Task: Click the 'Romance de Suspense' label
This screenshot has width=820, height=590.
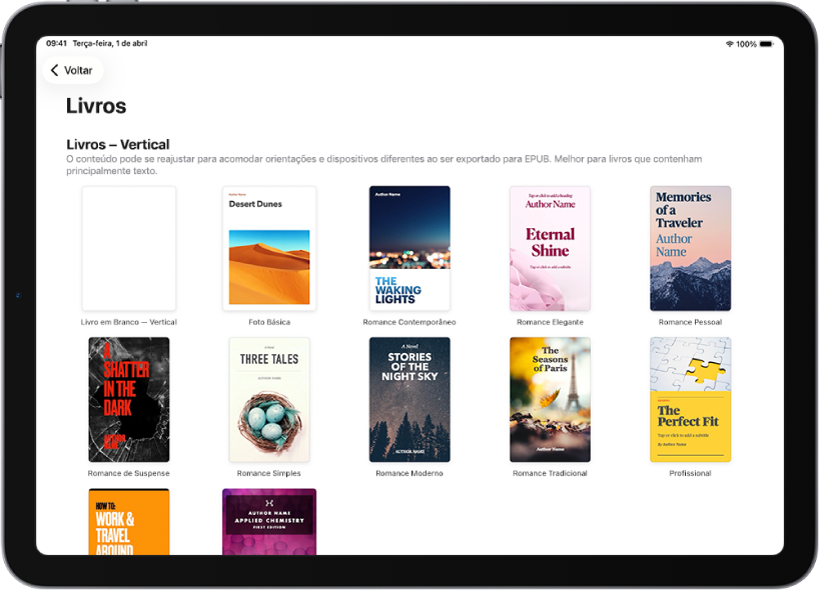Action: pyautogui.click(x=129, y=473)
